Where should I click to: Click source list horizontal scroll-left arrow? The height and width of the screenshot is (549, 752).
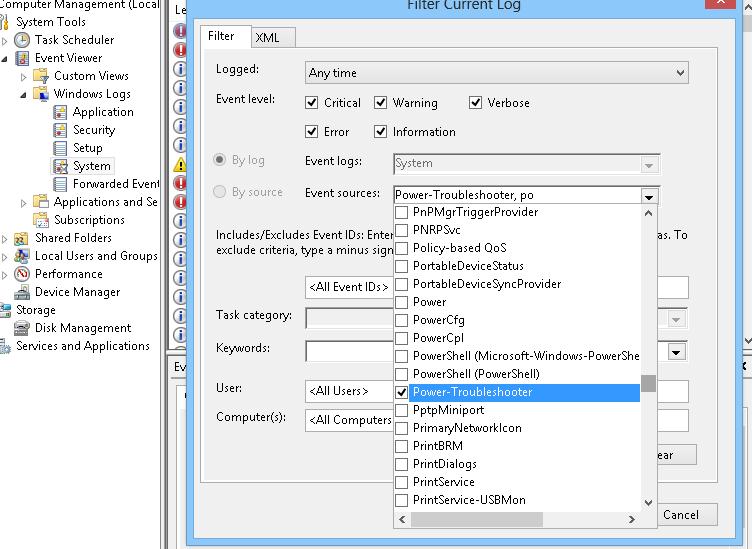pyautogui.click(x=402, y=519)
